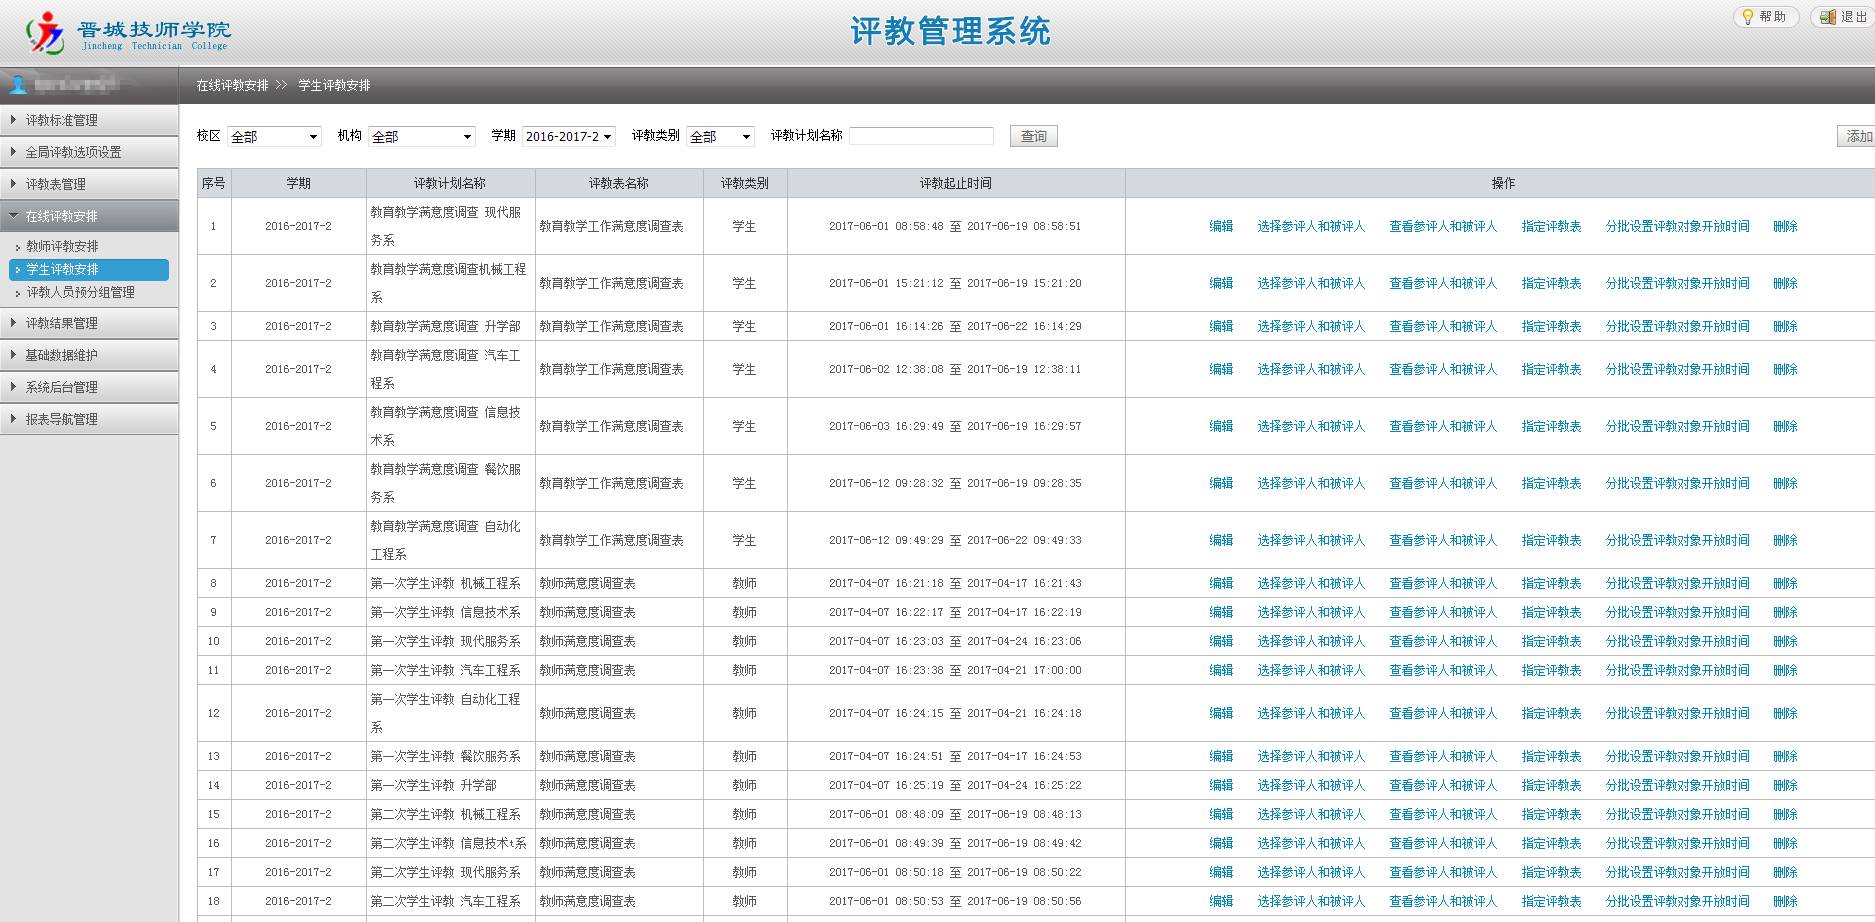
Task: Focus the 评教计划名称 input field
Action: click(x=921, y=136)
